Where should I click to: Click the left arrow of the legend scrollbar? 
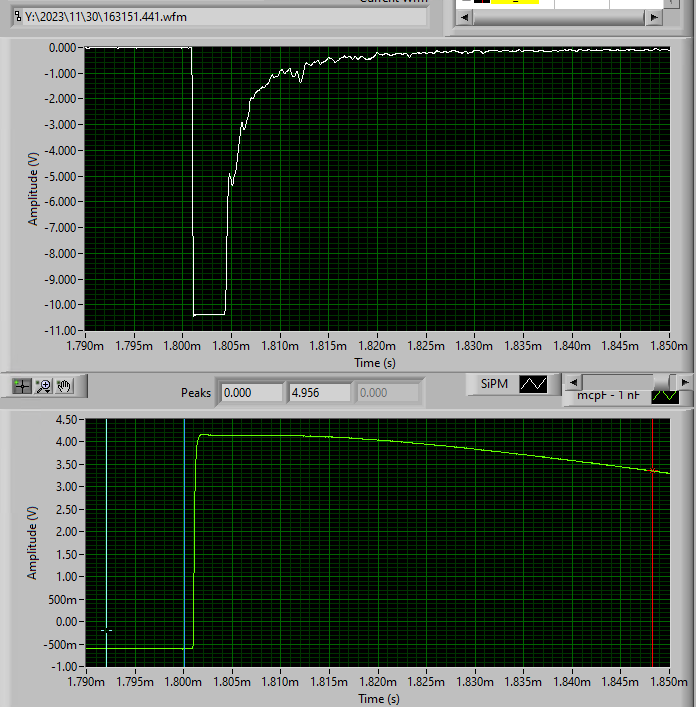pyautogui.click(x=573, y=382)
